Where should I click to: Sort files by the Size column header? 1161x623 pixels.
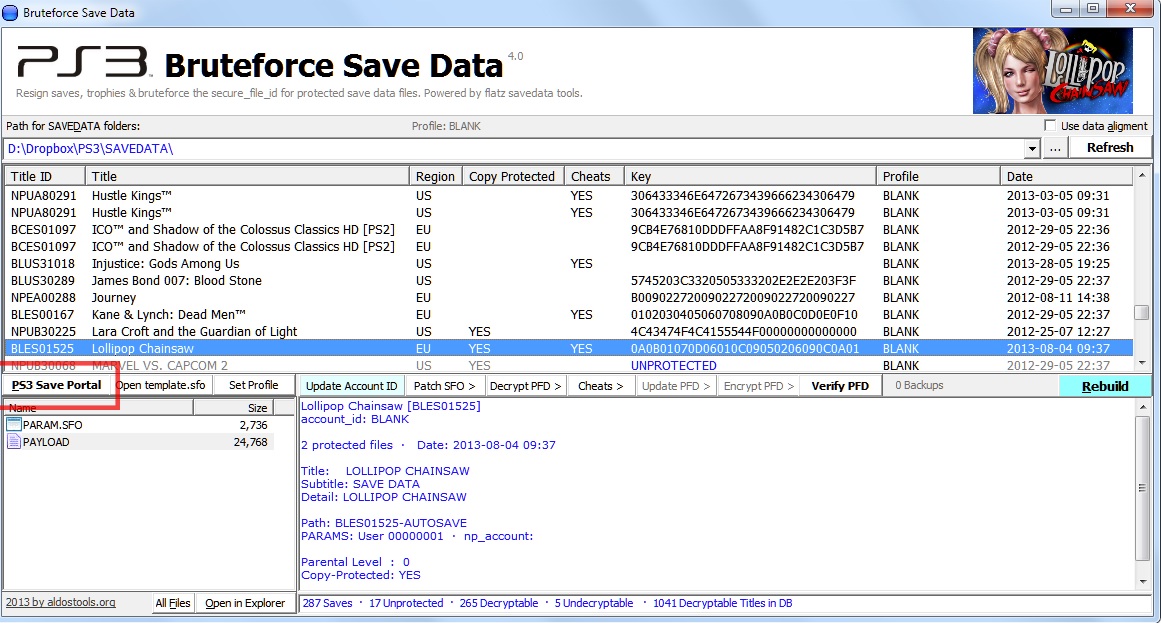(x=233, y=407)
